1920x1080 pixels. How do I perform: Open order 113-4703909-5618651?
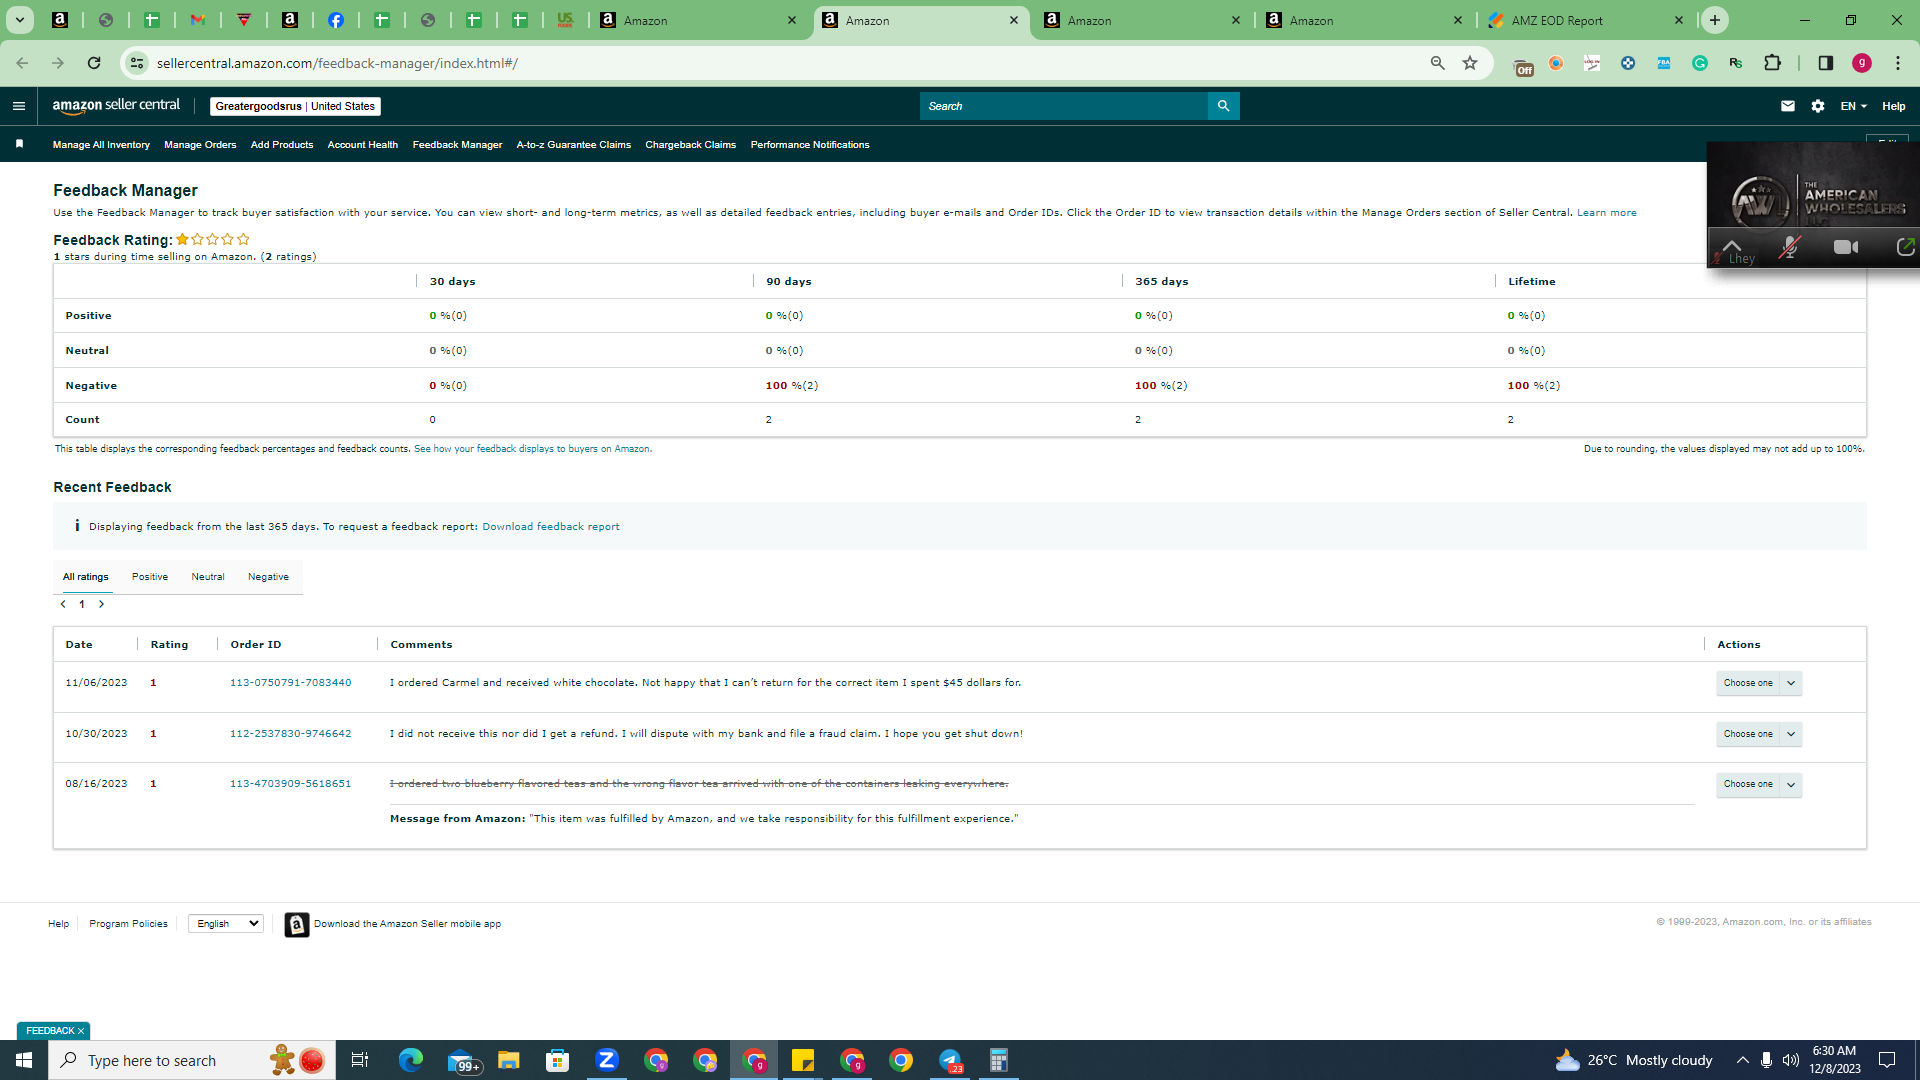pyautogui.click(x=291, y=784)
